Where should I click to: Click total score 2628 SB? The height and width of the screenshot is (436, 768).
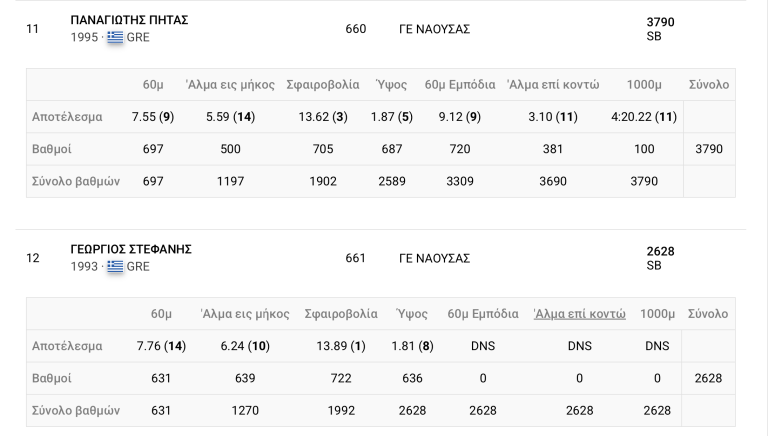[660, 258]
